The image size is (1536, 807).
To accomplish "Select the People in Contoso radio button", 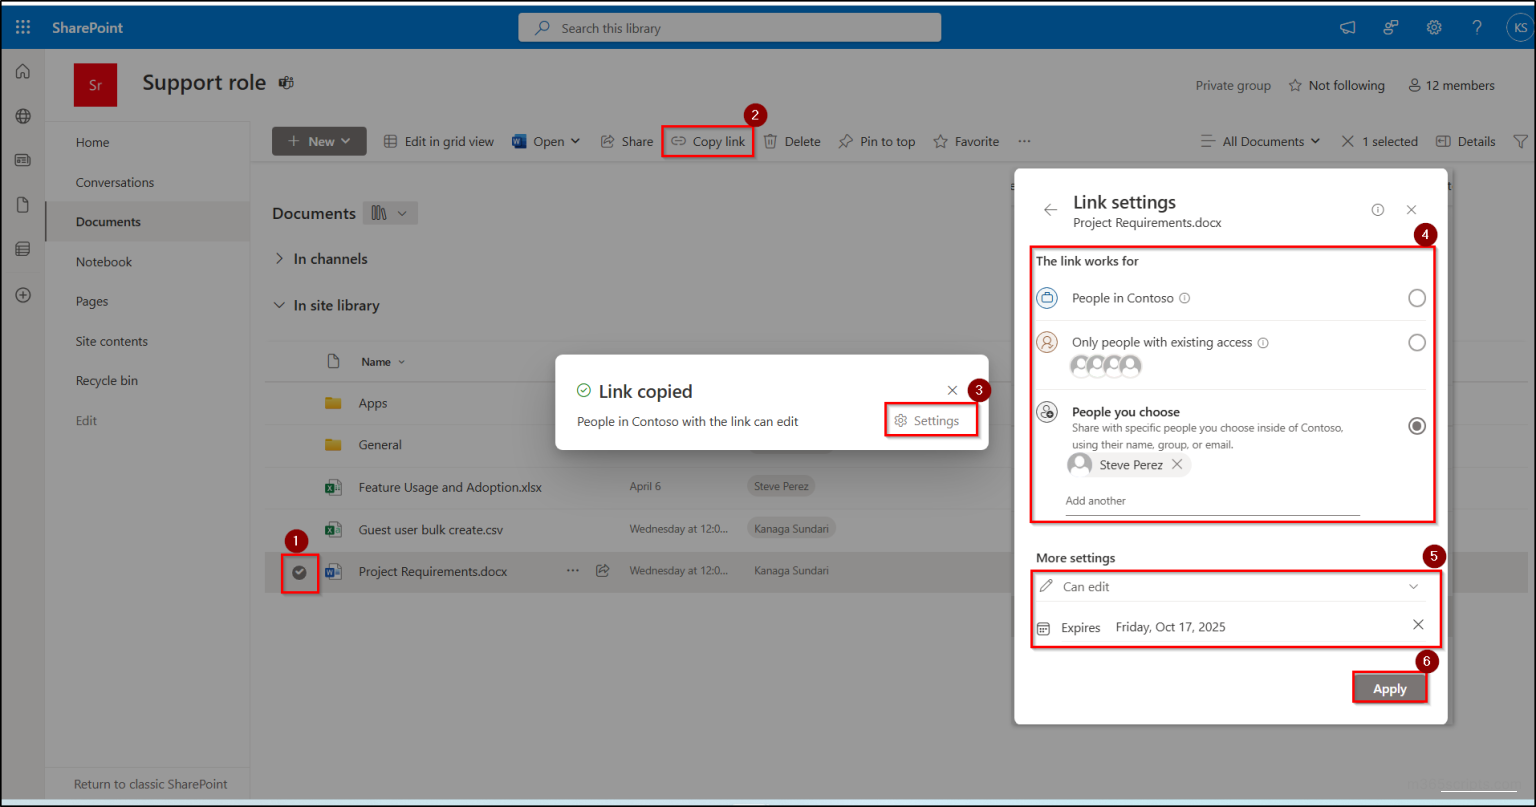I will point(1417,297).
